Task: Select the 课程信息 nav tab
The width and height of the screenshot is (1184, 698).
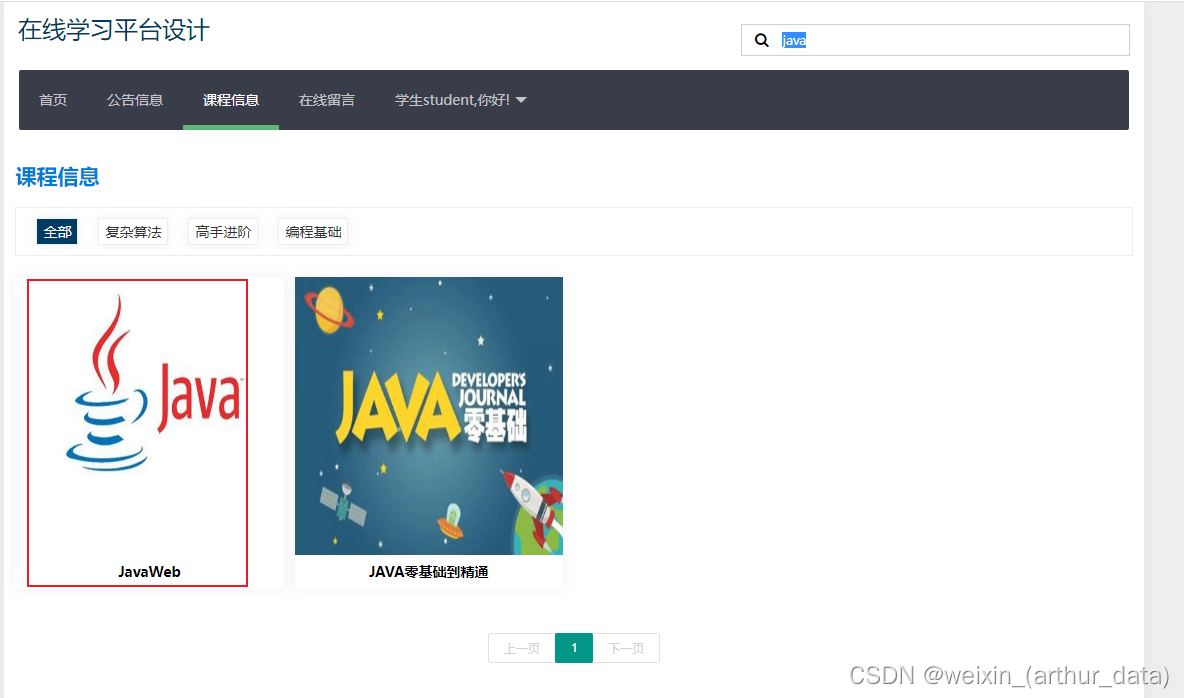Action: click(231, 100)
